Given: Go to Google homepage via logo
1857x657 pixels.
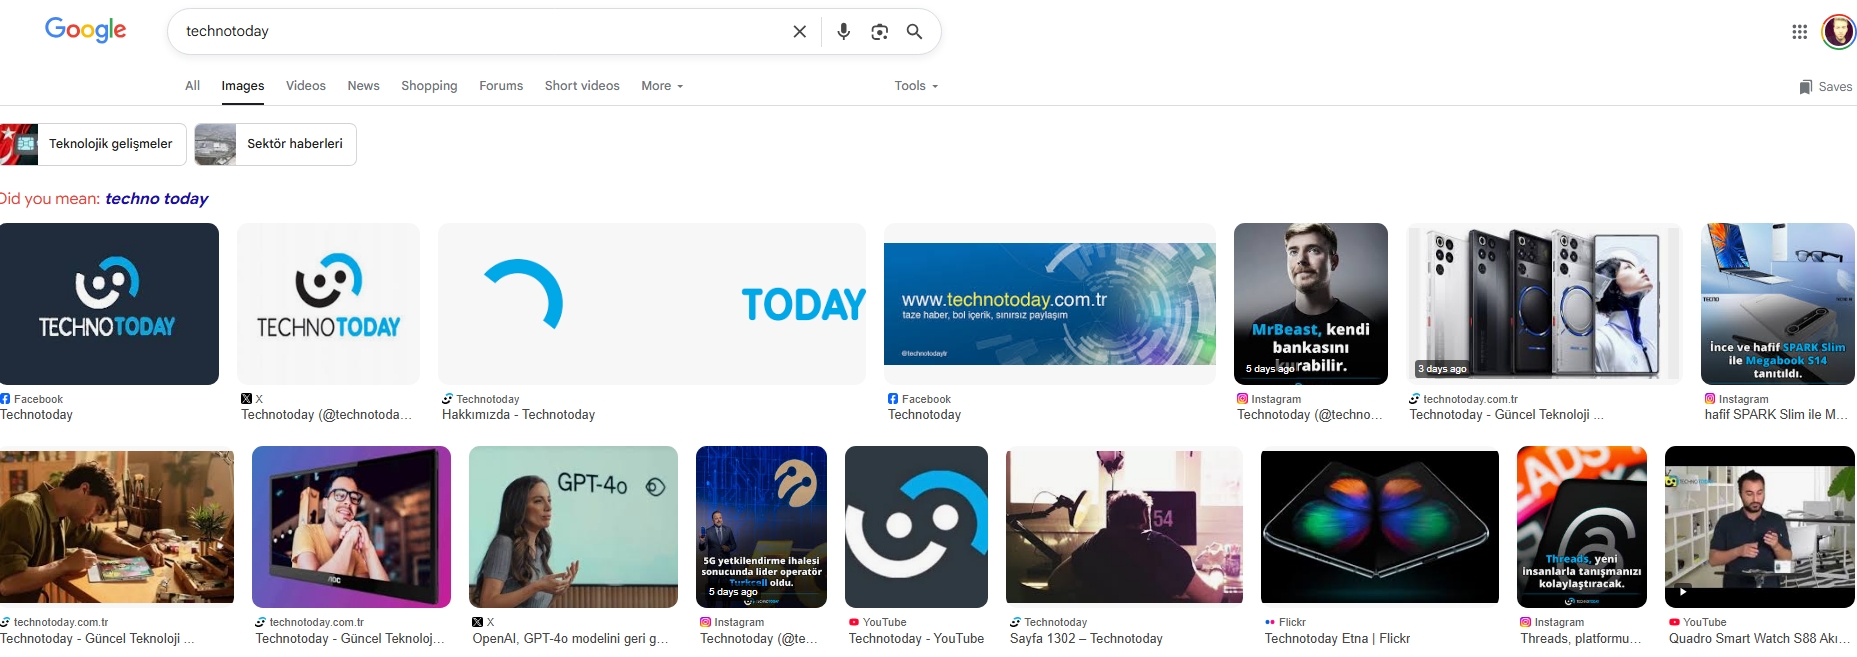Looking at the screenshot, I should [x=86, y=30].
